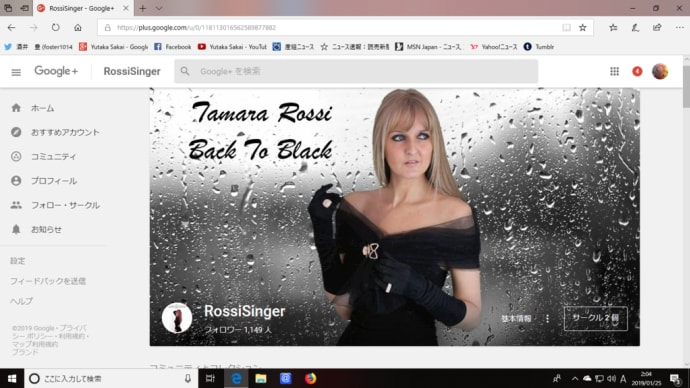This screenshot has width=690, height=388.
Task: Click the Google+ search field
Action: pyautogui.click(x=356, y=71)
